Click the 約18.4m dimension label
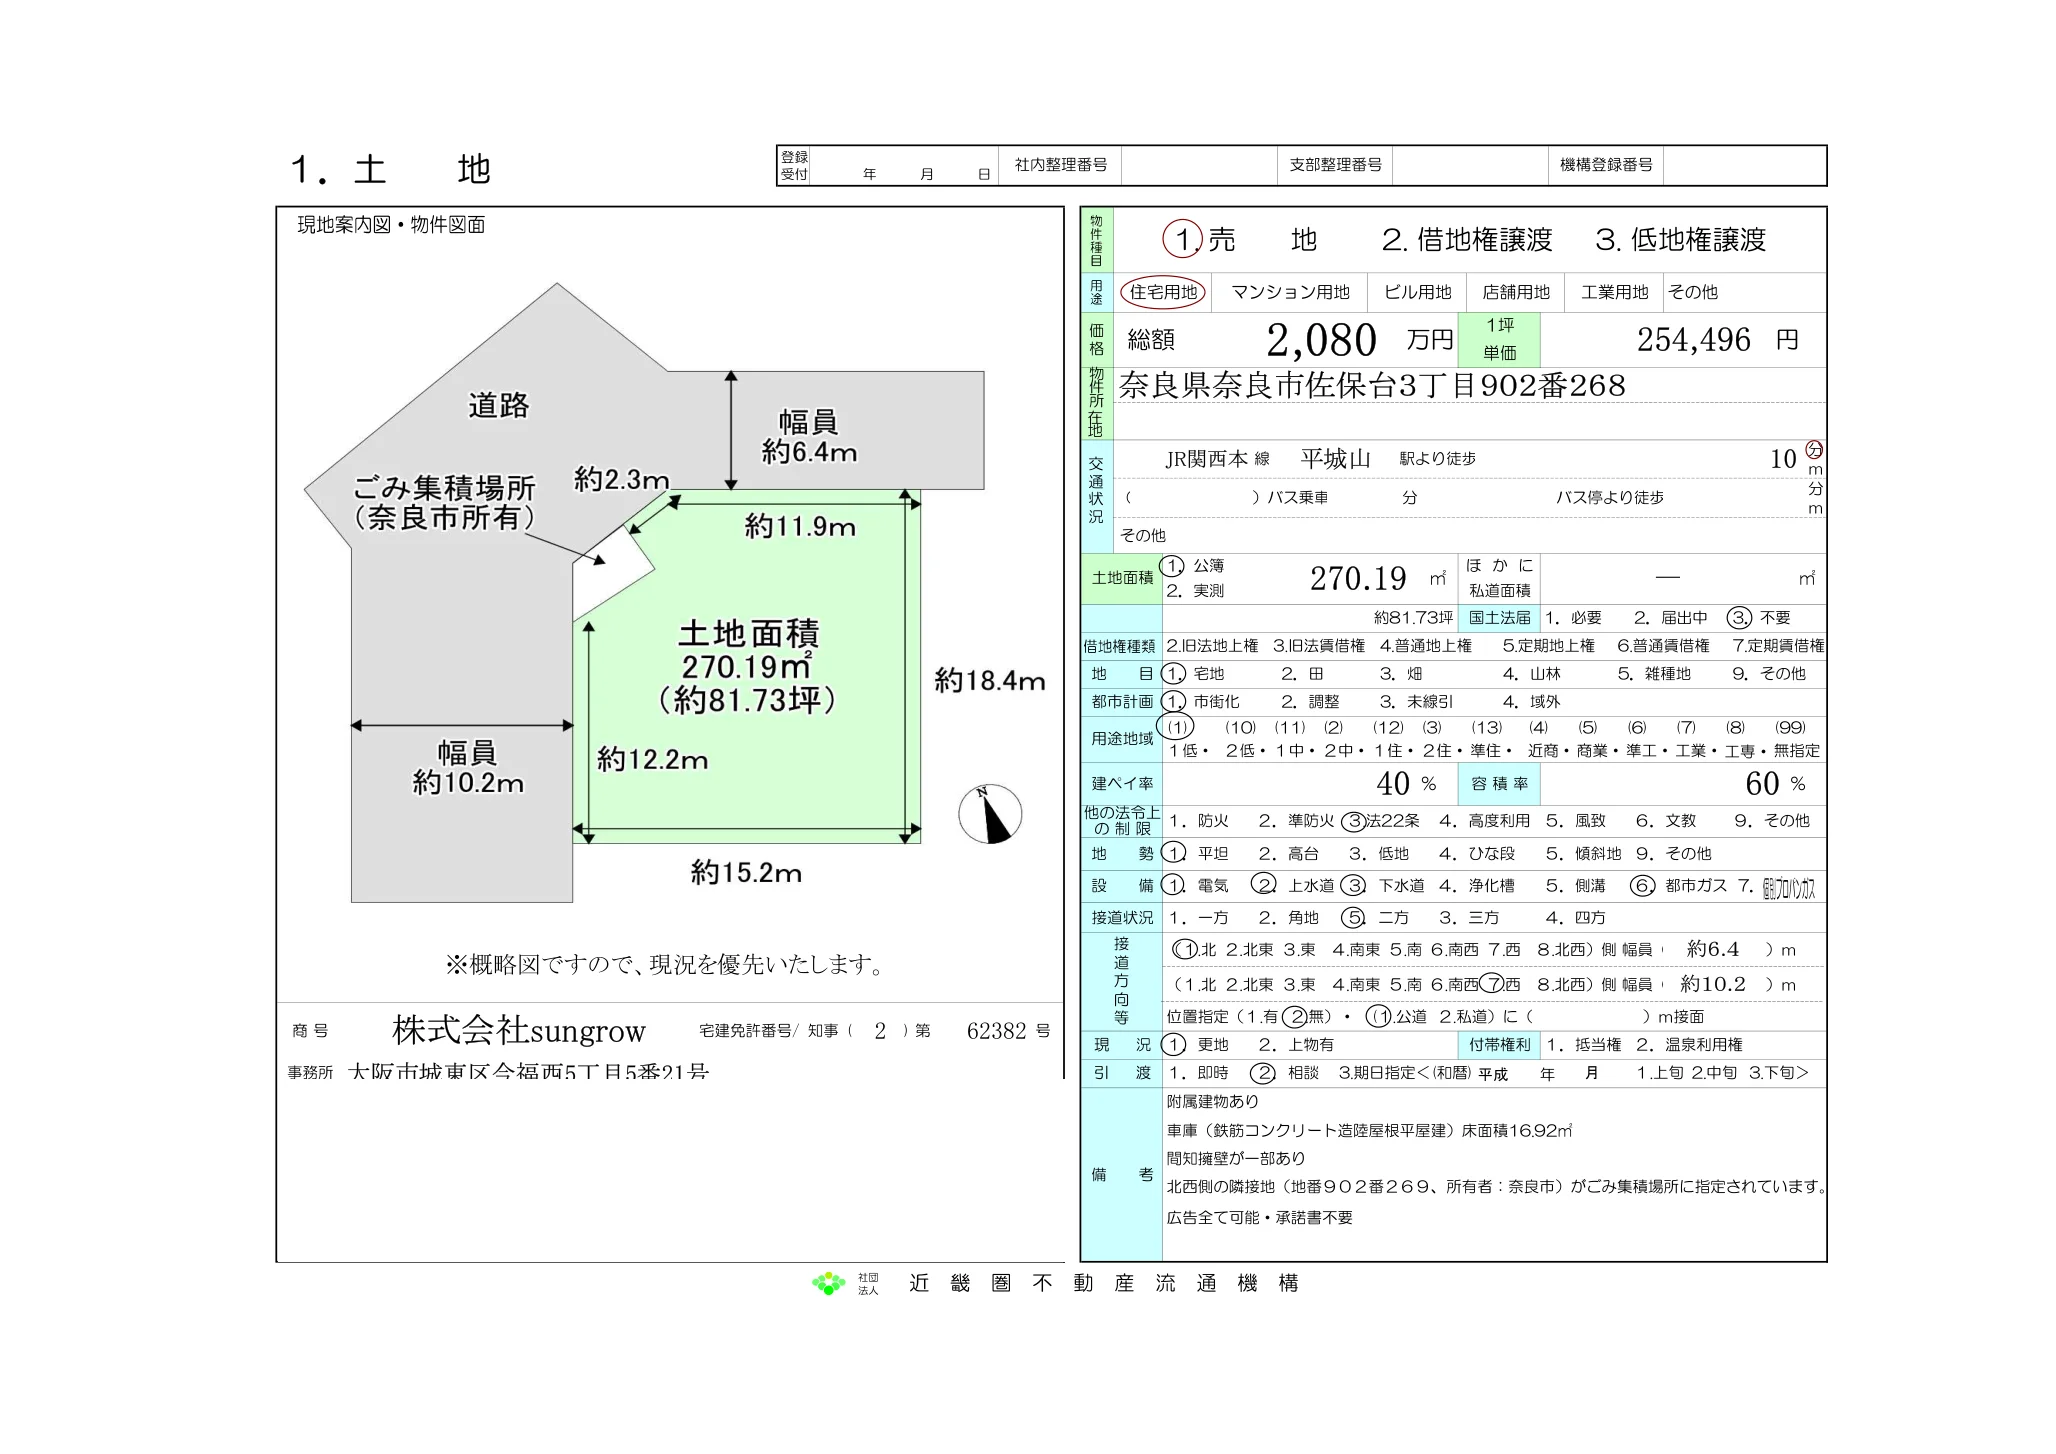 point(990,682)
